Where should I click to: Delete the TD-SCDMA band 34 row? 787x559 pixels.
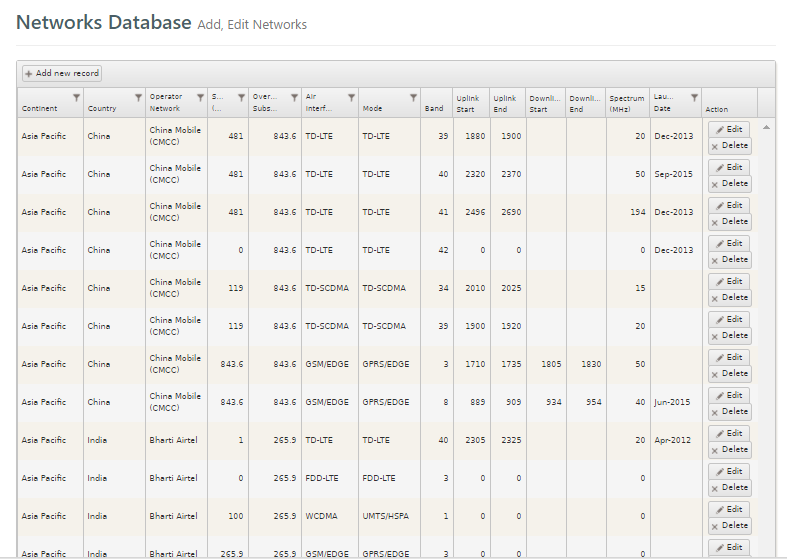(x=730, y=298)
